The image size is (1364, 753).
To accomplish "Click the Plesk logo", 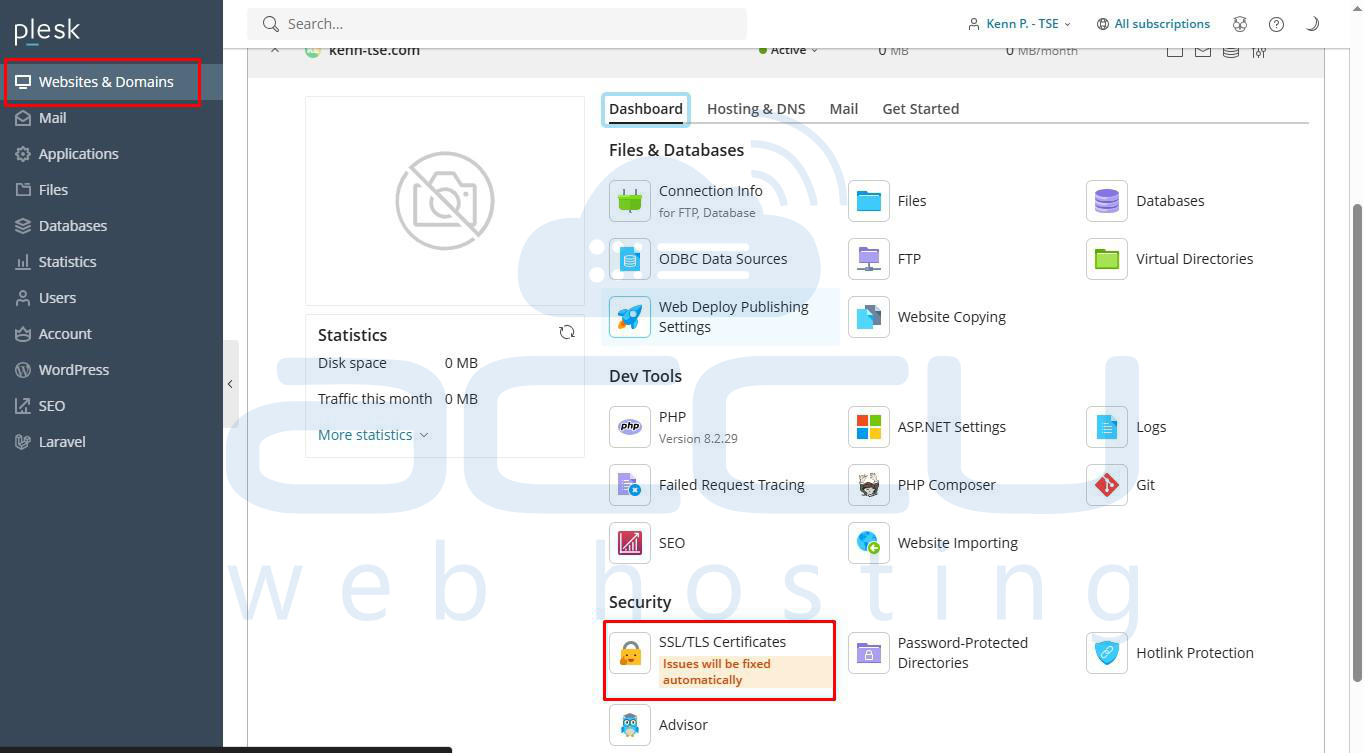I will (47, 31).
